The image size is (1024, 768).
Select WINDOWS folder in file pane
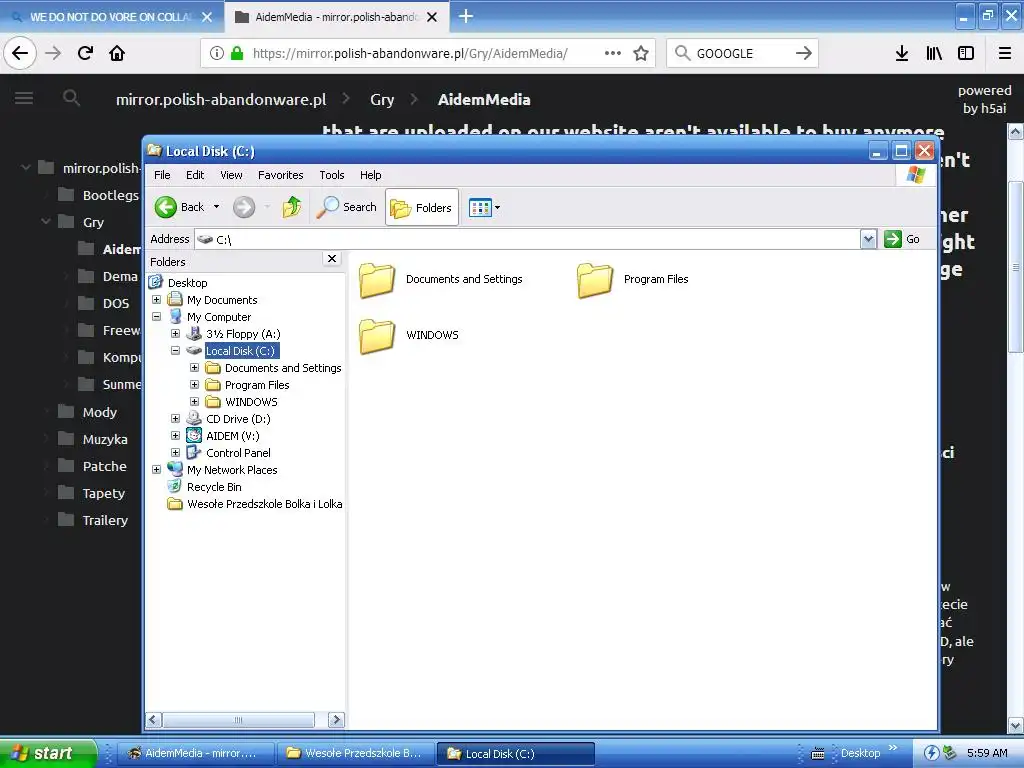point(409,336)
